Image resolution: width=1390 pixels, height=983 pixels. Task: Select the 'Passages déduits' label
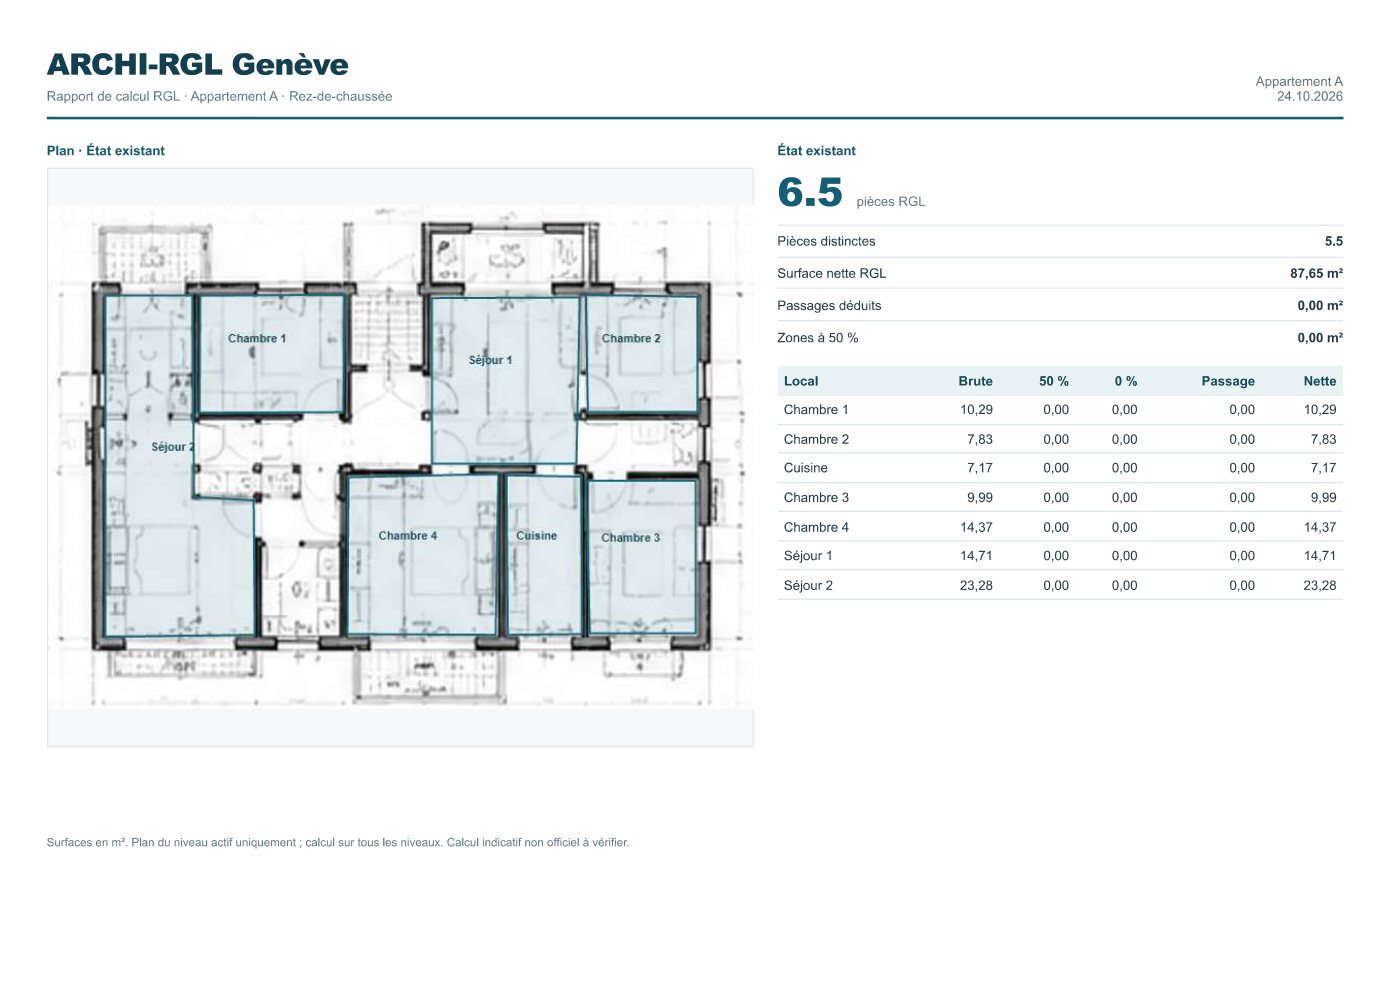pos(829,305)
